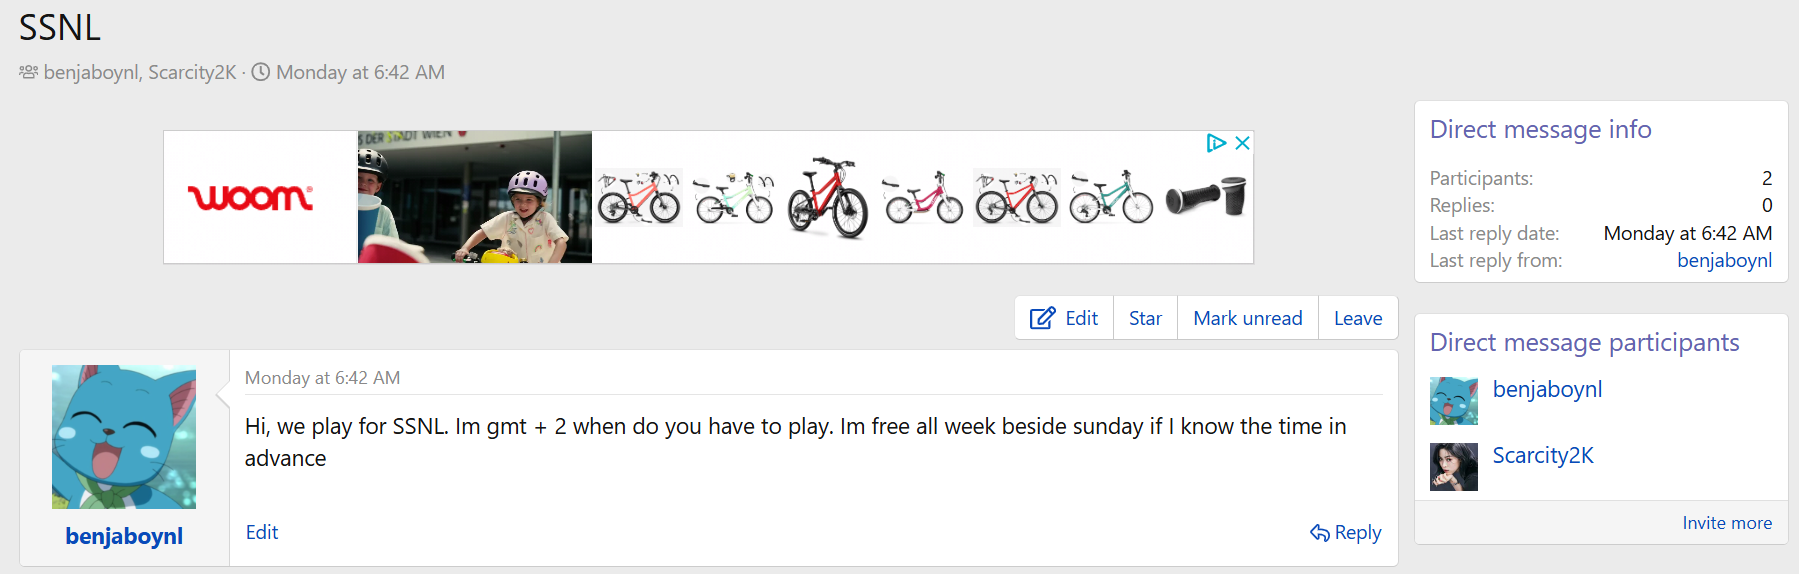Screen dimensions: 1799x574
Task: Click the AdChoices triangle icon
Action: 1216,143
